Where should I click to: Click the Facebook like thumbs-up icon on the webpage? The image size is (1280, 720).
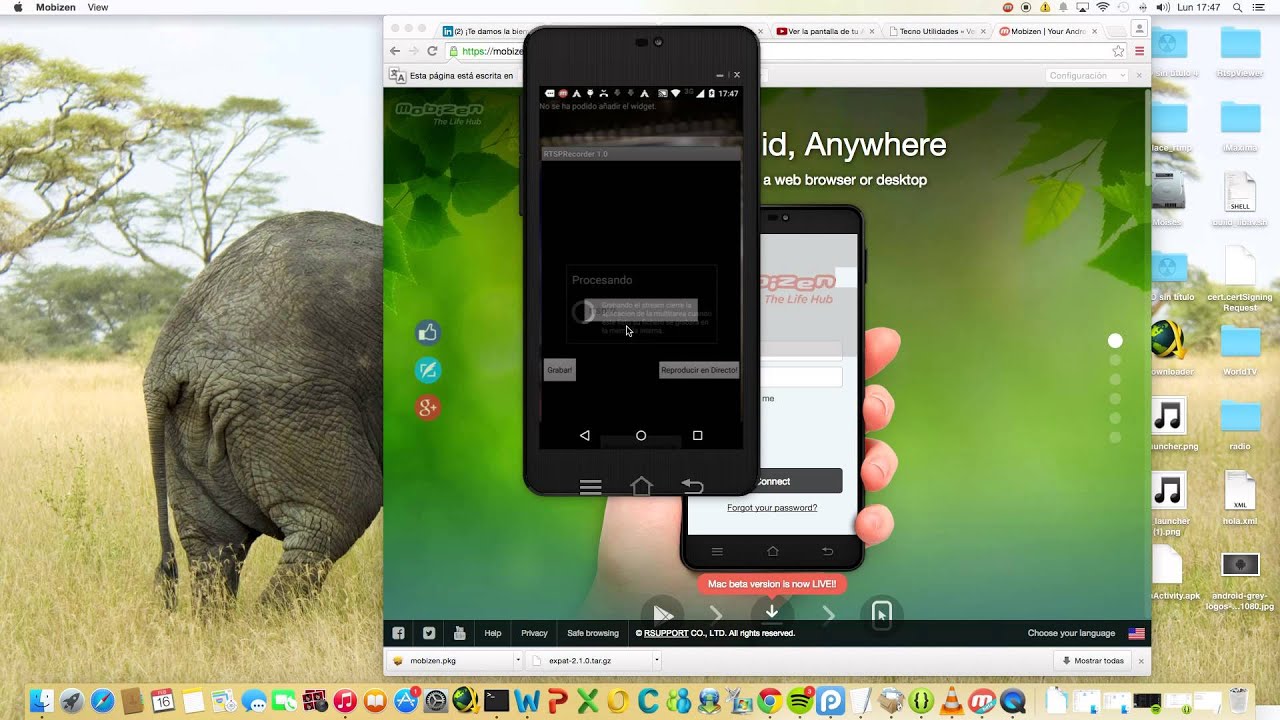pos(428,333)
